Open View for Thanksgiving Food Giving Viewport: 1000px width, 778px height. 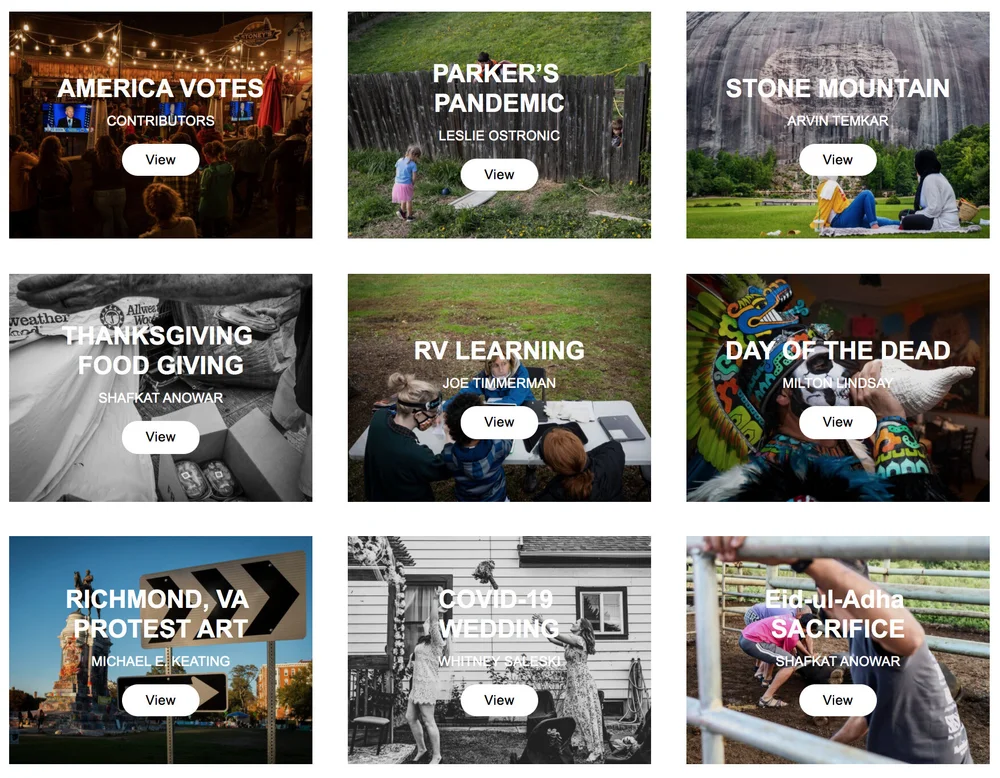point(160,437)
